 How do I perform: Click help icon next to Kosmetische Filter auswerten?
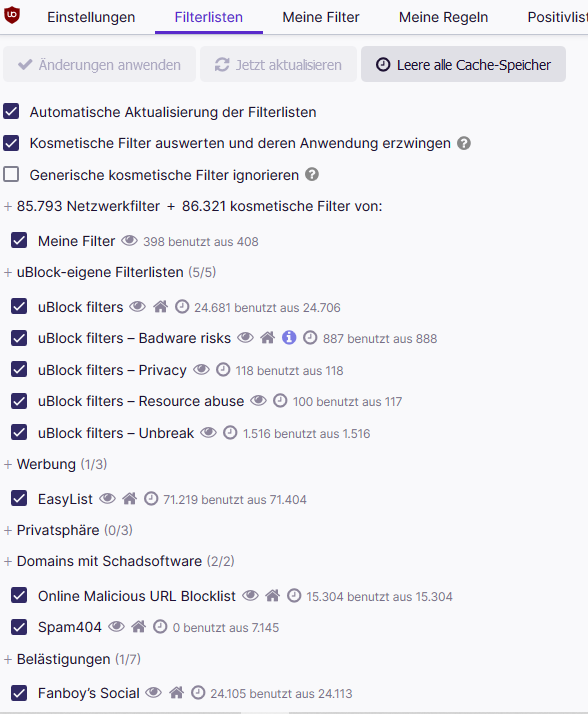click(x=464, y=143)
